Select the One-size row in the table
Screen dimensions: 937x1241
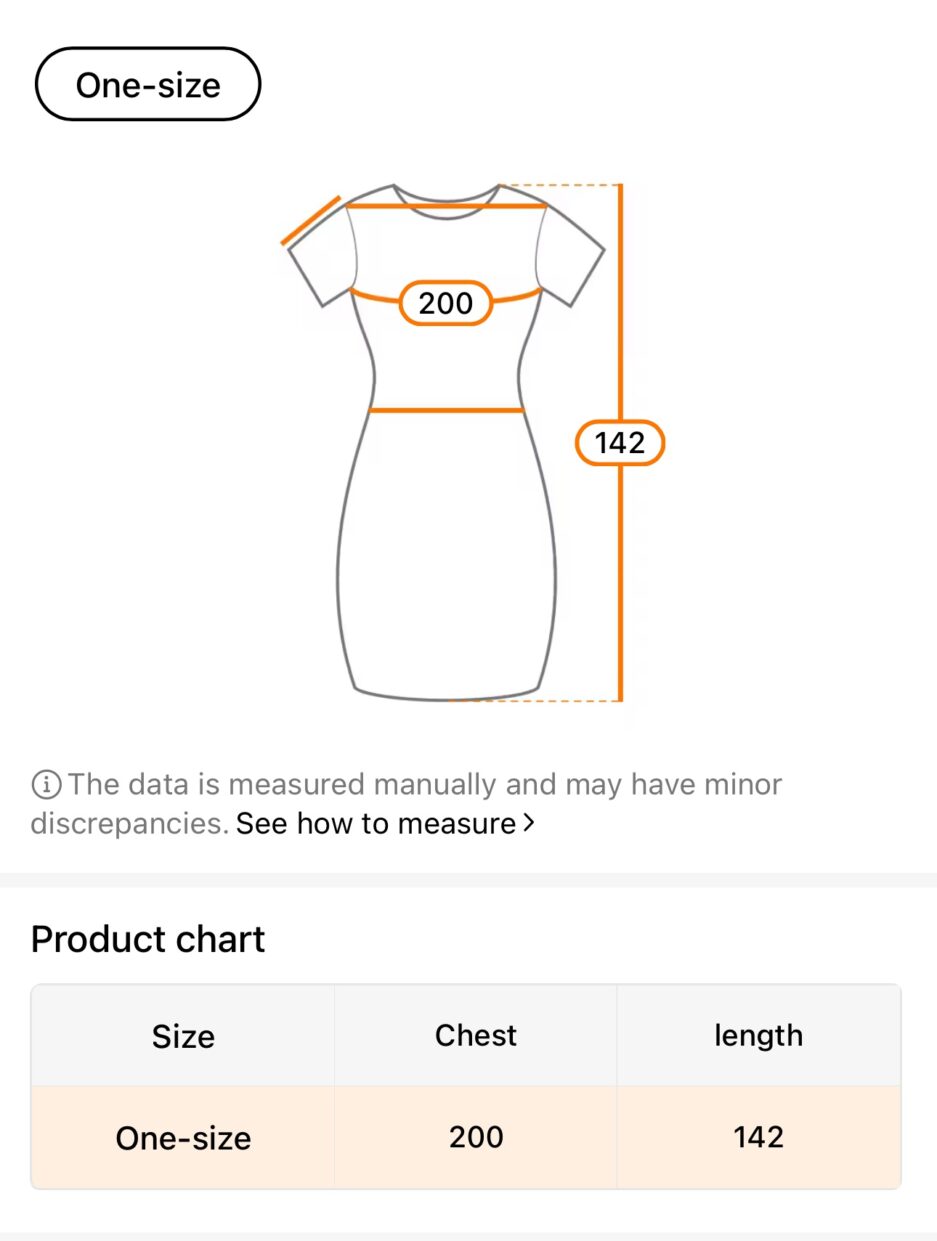183,1138
